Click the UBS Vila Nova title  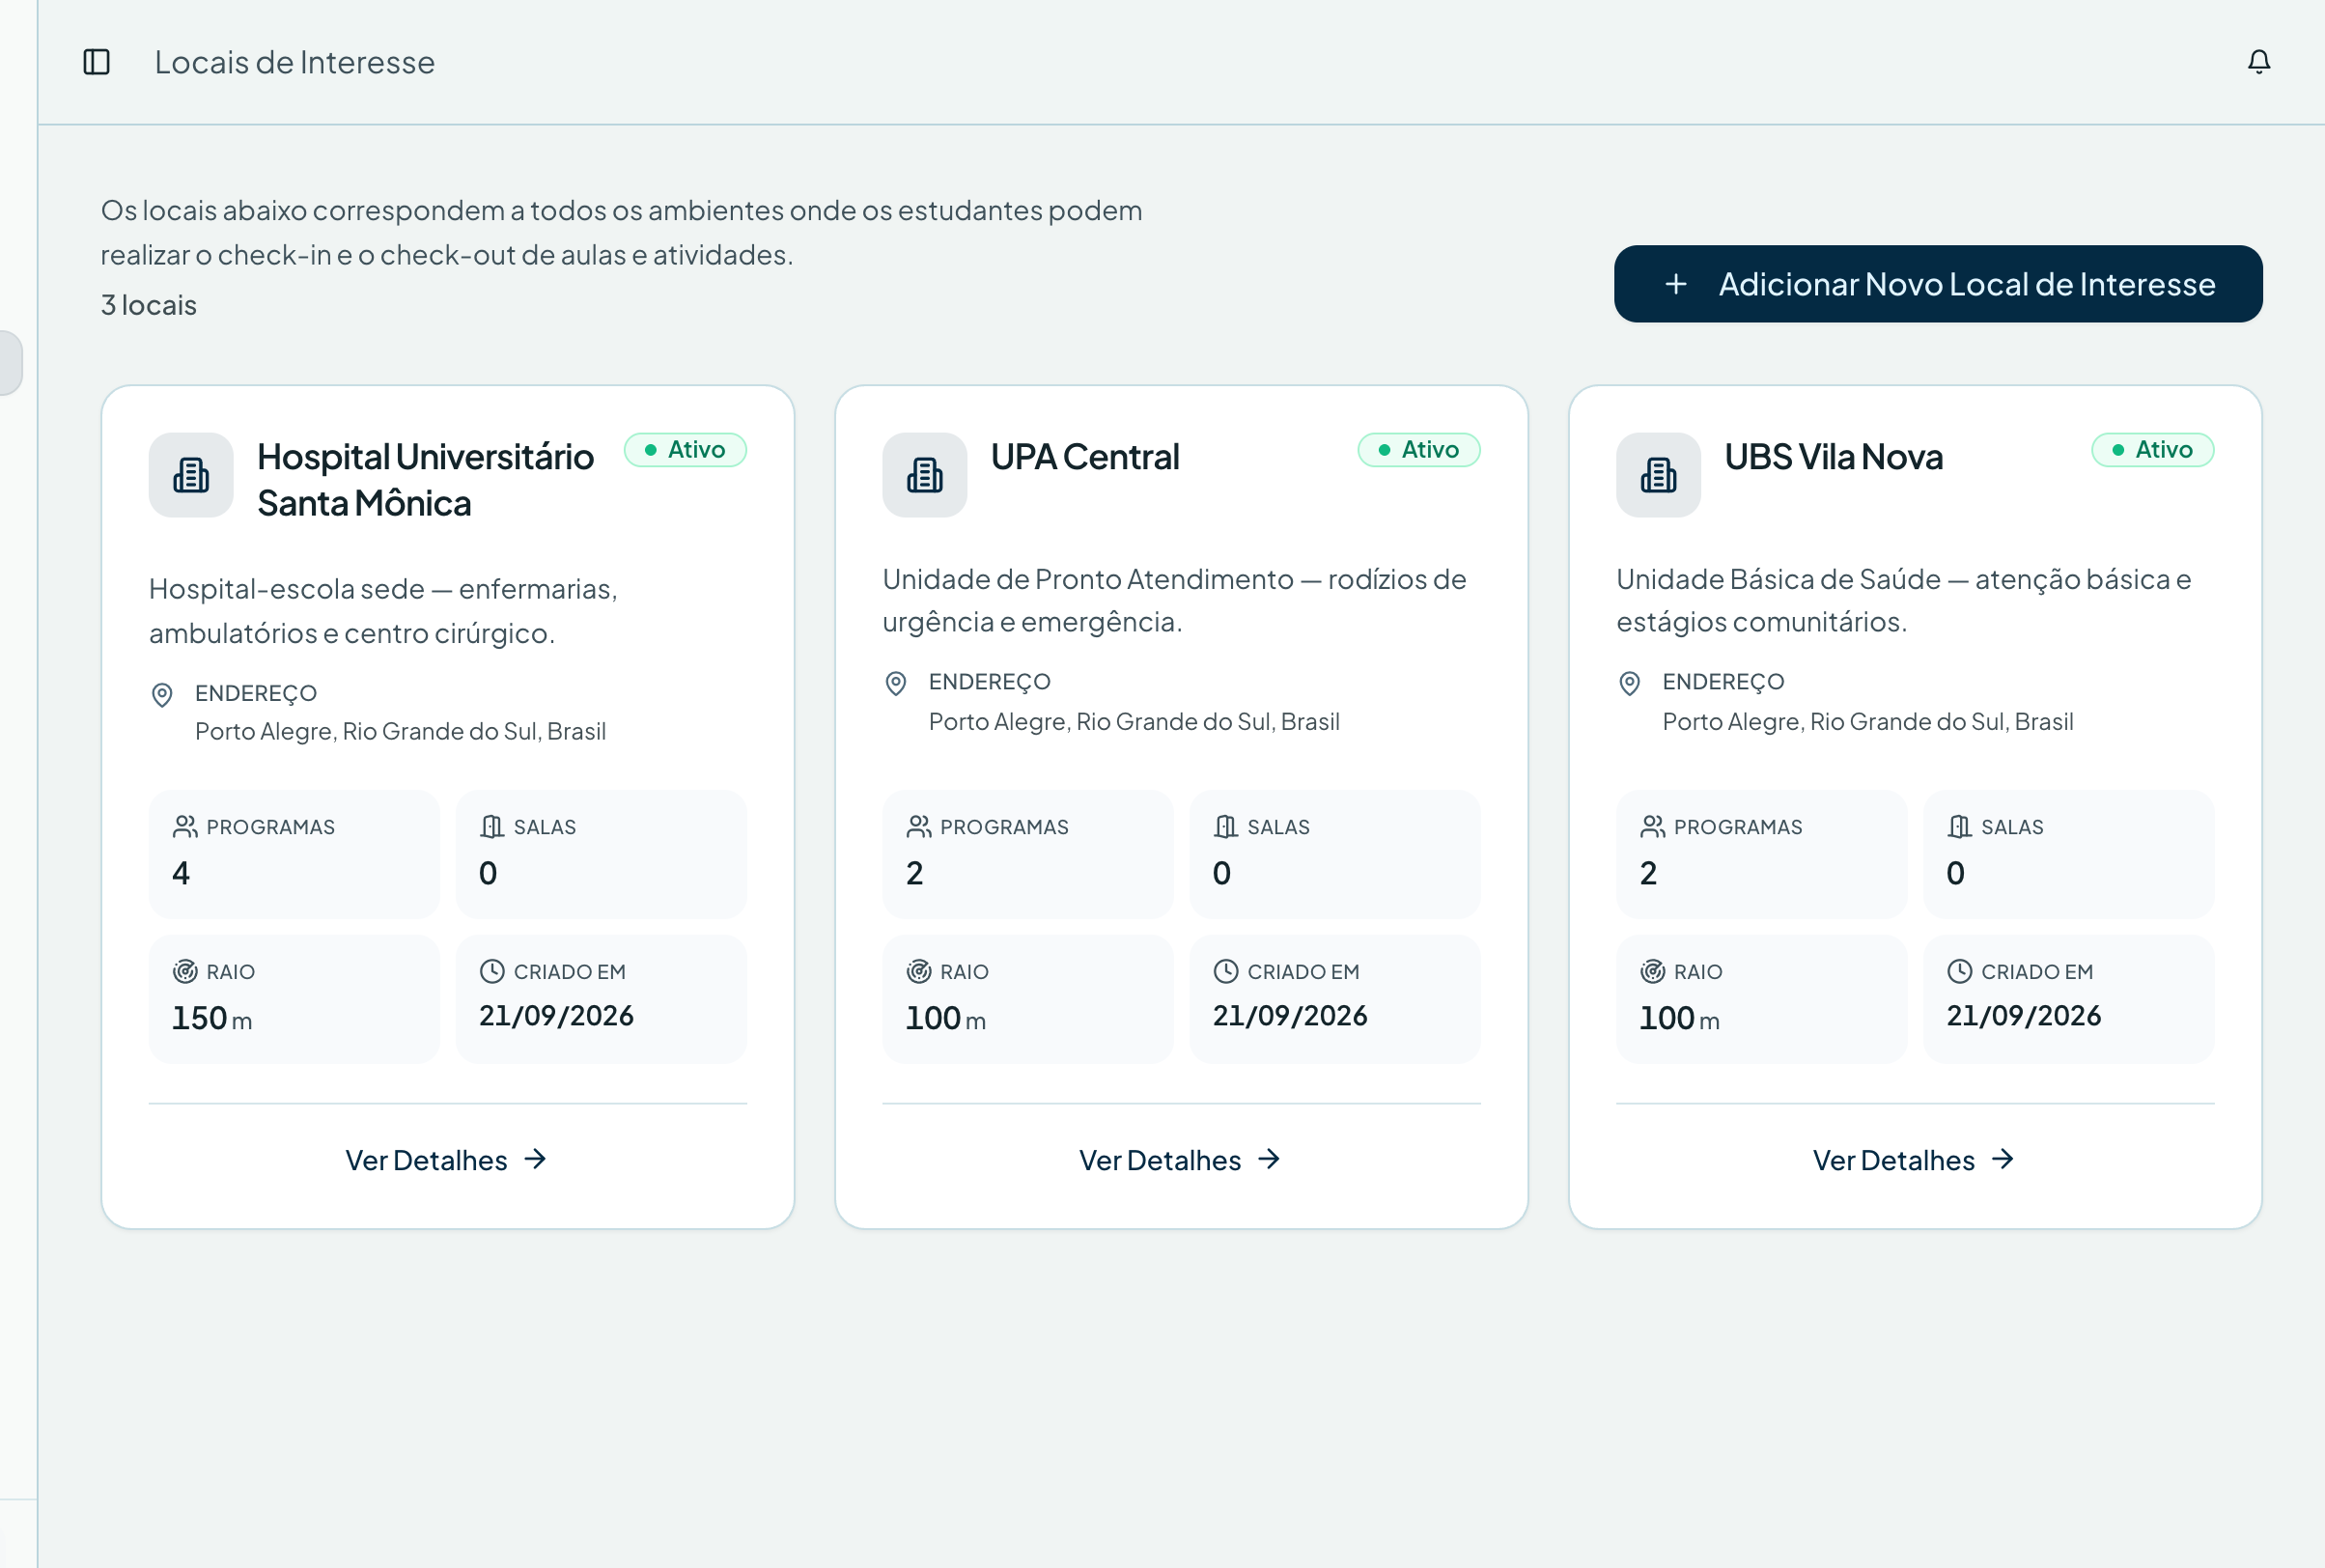(1834, 457)
